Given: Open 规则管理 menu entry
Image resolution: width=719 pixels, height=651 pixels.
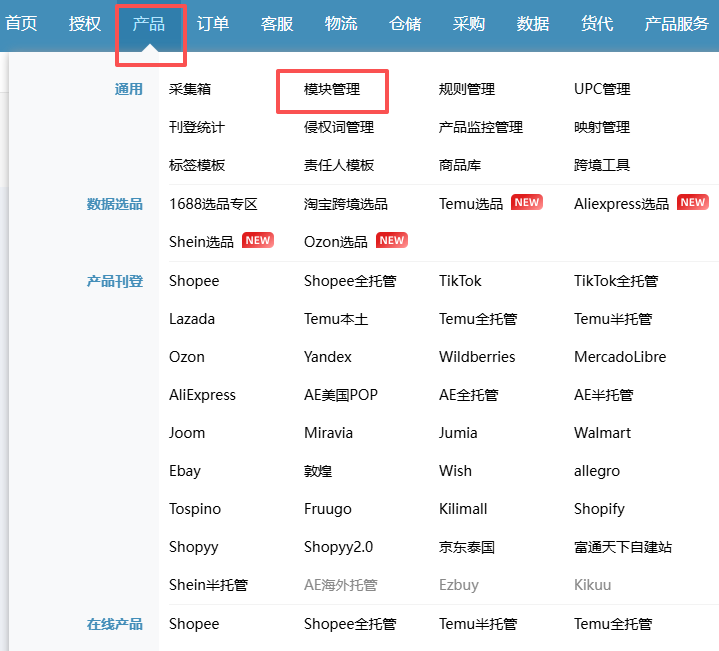Looking at the screenshot, I should pyautogui.click(x=466, y=89).
